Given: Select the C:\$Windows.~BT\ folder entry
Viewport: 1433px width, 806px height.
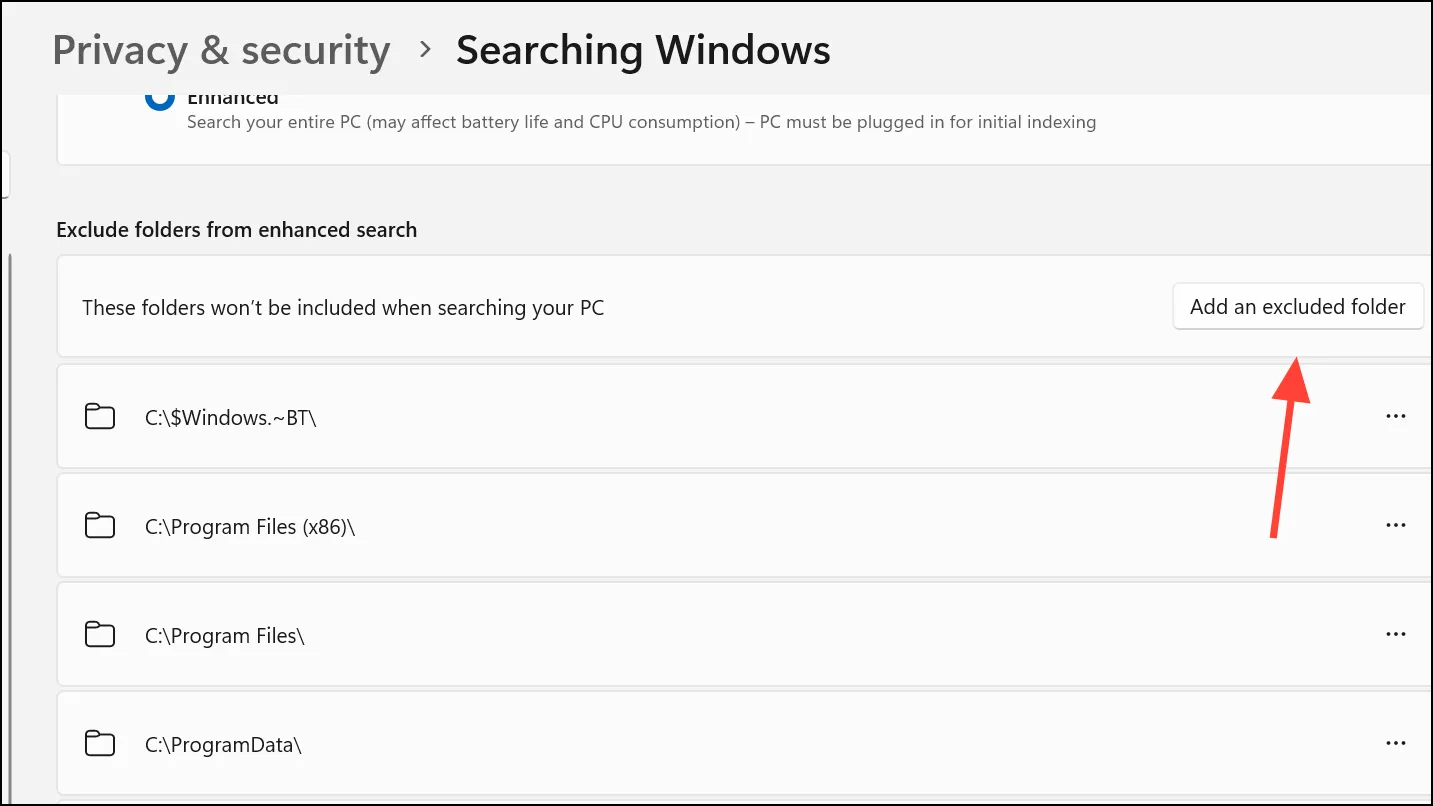Looking at the screenshot, I should (x=744, y=416).
